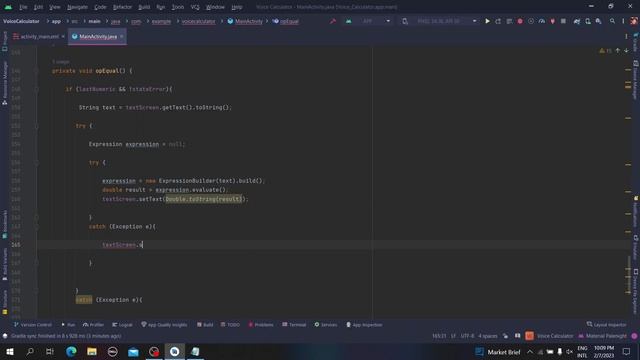
Task: Open the Refactor menu
Action: pyautogui.click(x=122, y=7)
